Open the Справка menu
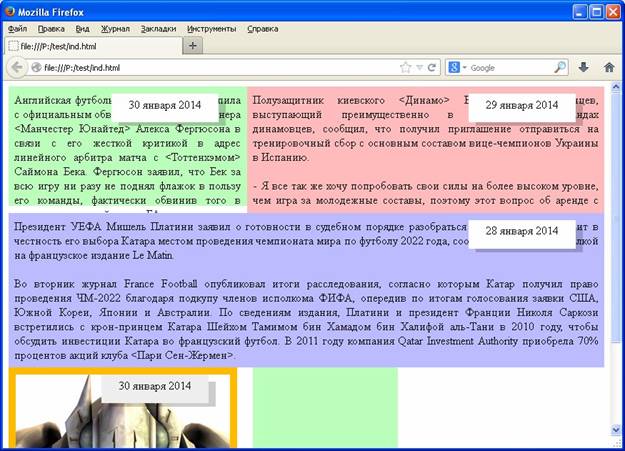Viewport: 625px width, 451px height. click(262, 29)
